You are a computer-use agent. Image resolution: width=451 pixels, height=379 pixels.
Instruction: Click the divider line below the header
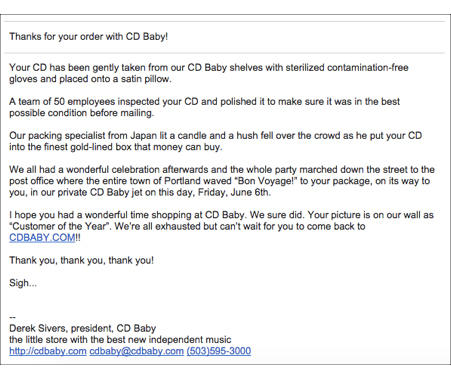click(x=224, y=53)
